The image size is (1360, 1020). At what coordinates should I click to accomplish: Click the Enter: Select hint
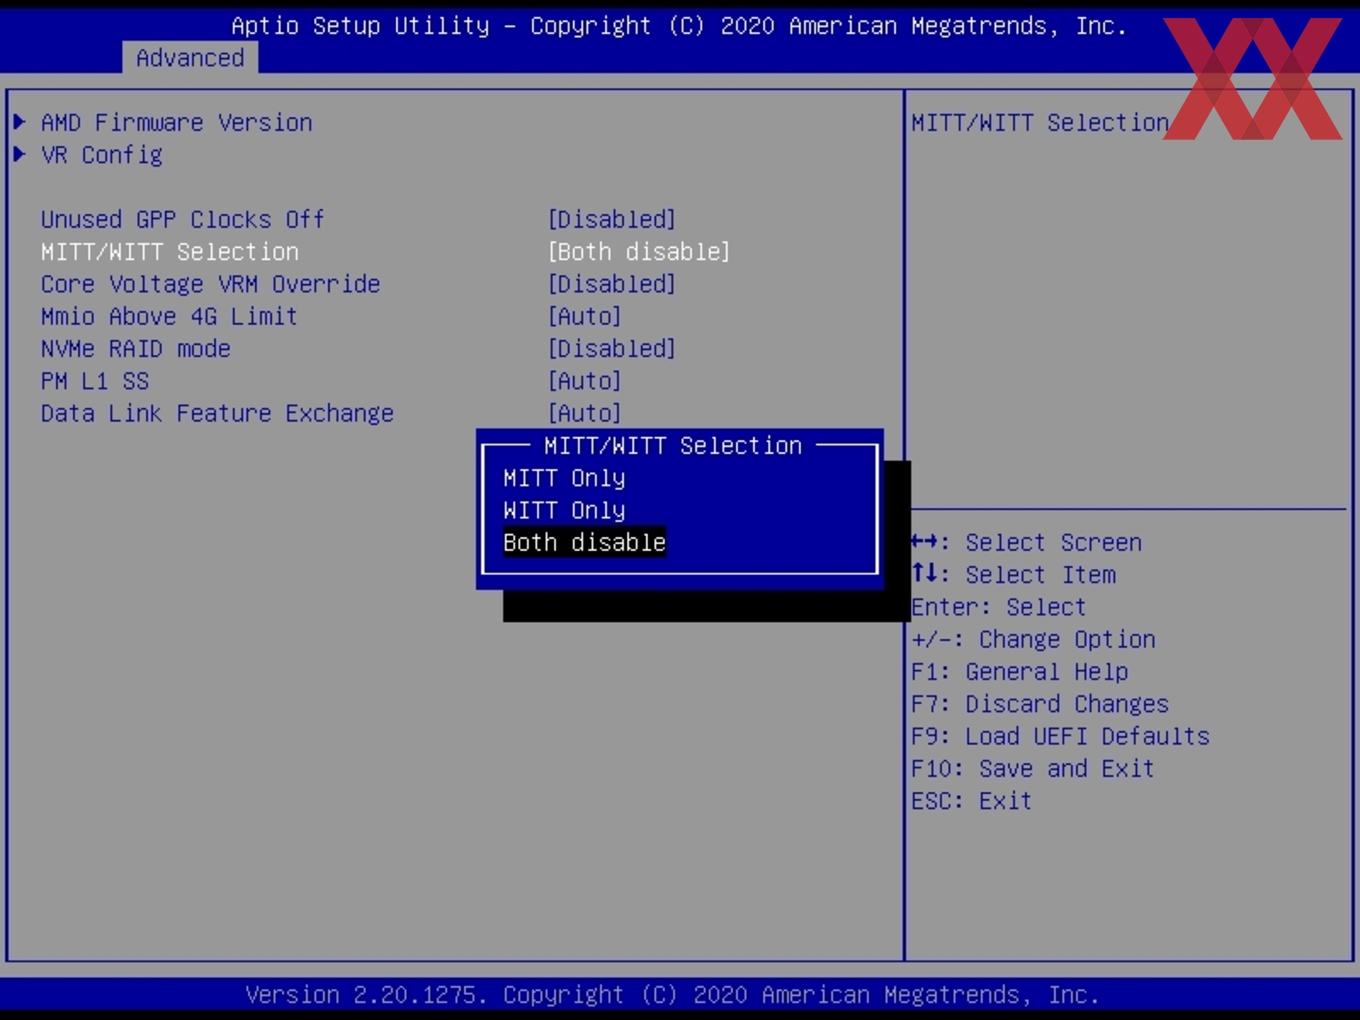[999, 607]
